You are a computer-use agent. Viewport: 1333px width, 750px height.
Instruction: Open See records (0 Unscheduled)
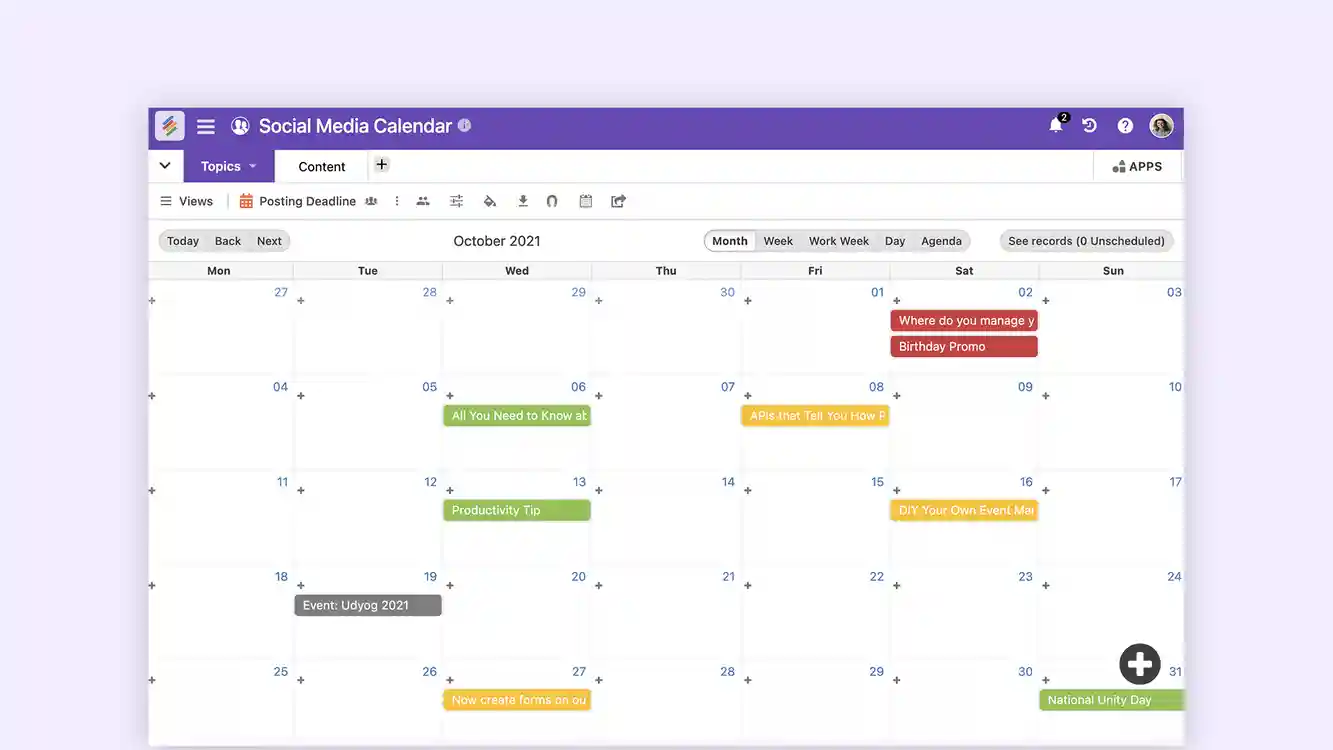(x=1086, y=240)
